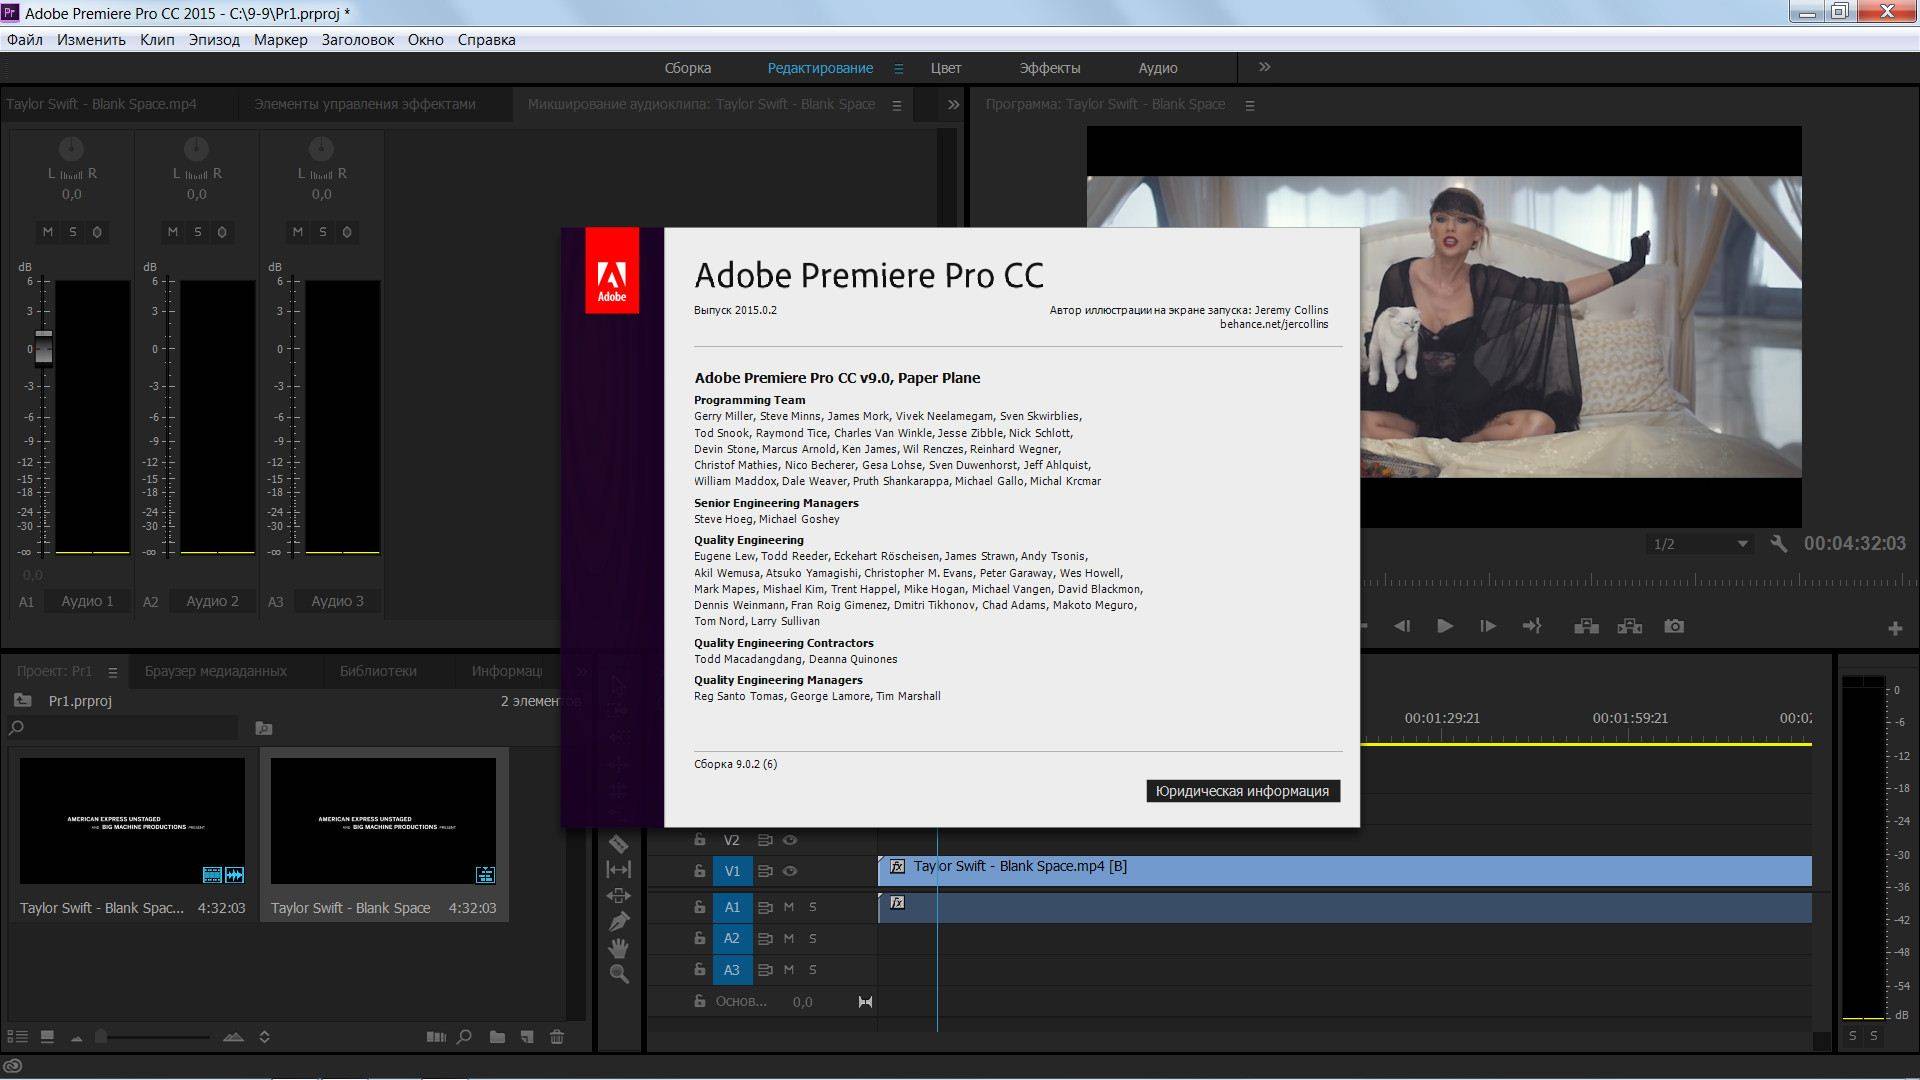1920x1080 pixels.
Task: Toggle sync lock on track A1
Action: pyautogui.click(x=765, y=907)
